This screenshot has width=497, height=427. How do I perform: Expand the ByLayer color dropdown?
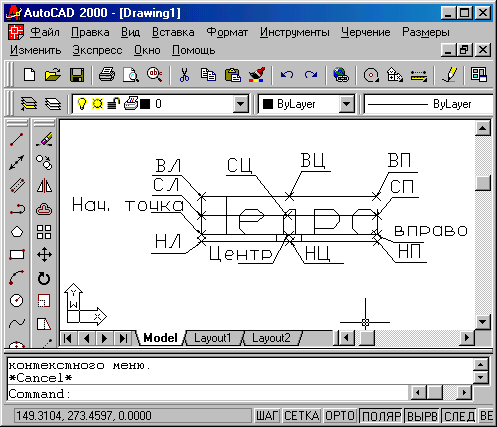(346, 104)
